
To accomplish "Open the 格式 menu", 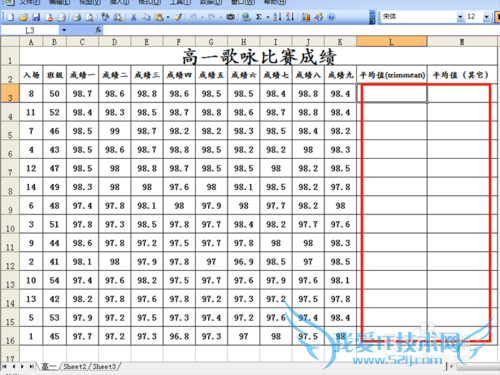I will [149, 2].
